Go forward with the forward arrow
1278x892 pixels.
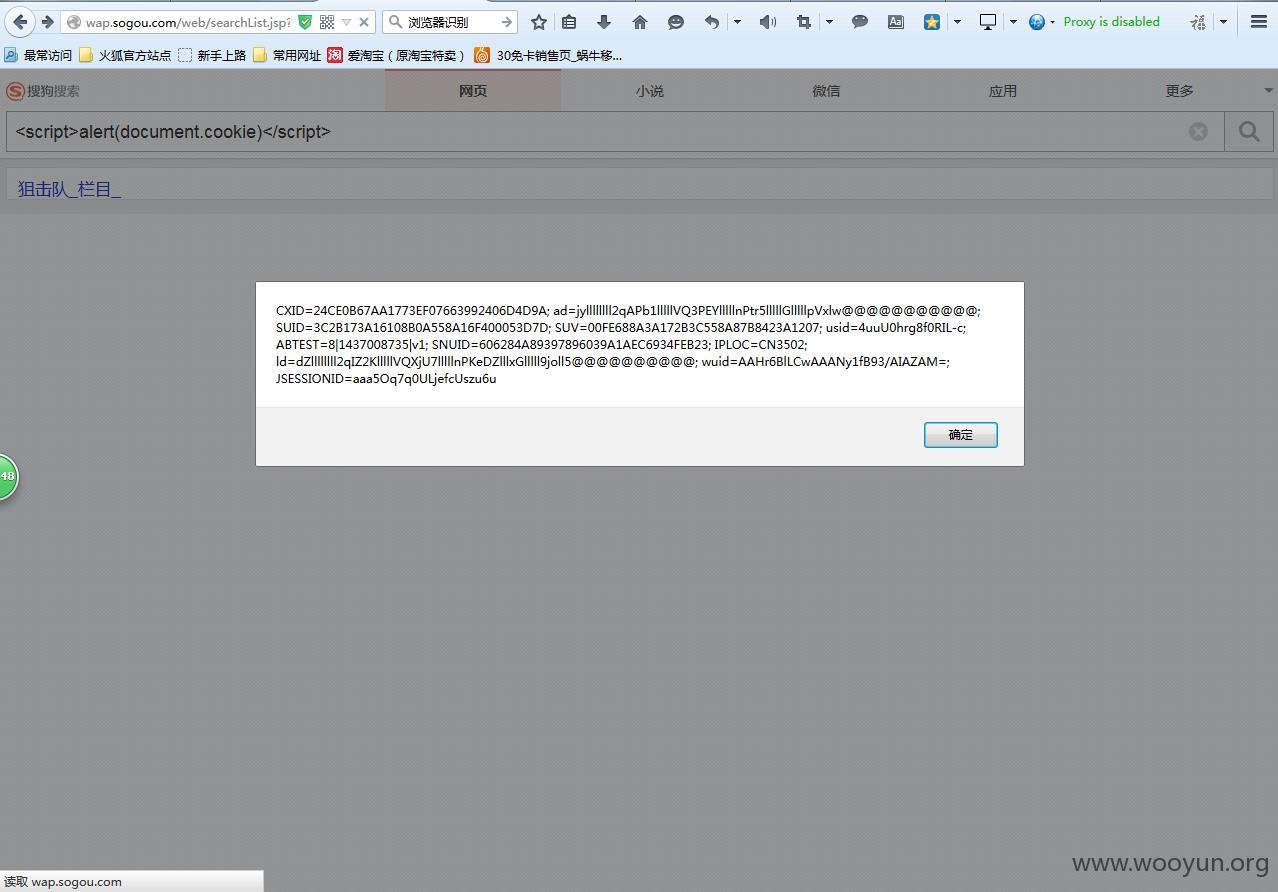(x=47, y=21)
